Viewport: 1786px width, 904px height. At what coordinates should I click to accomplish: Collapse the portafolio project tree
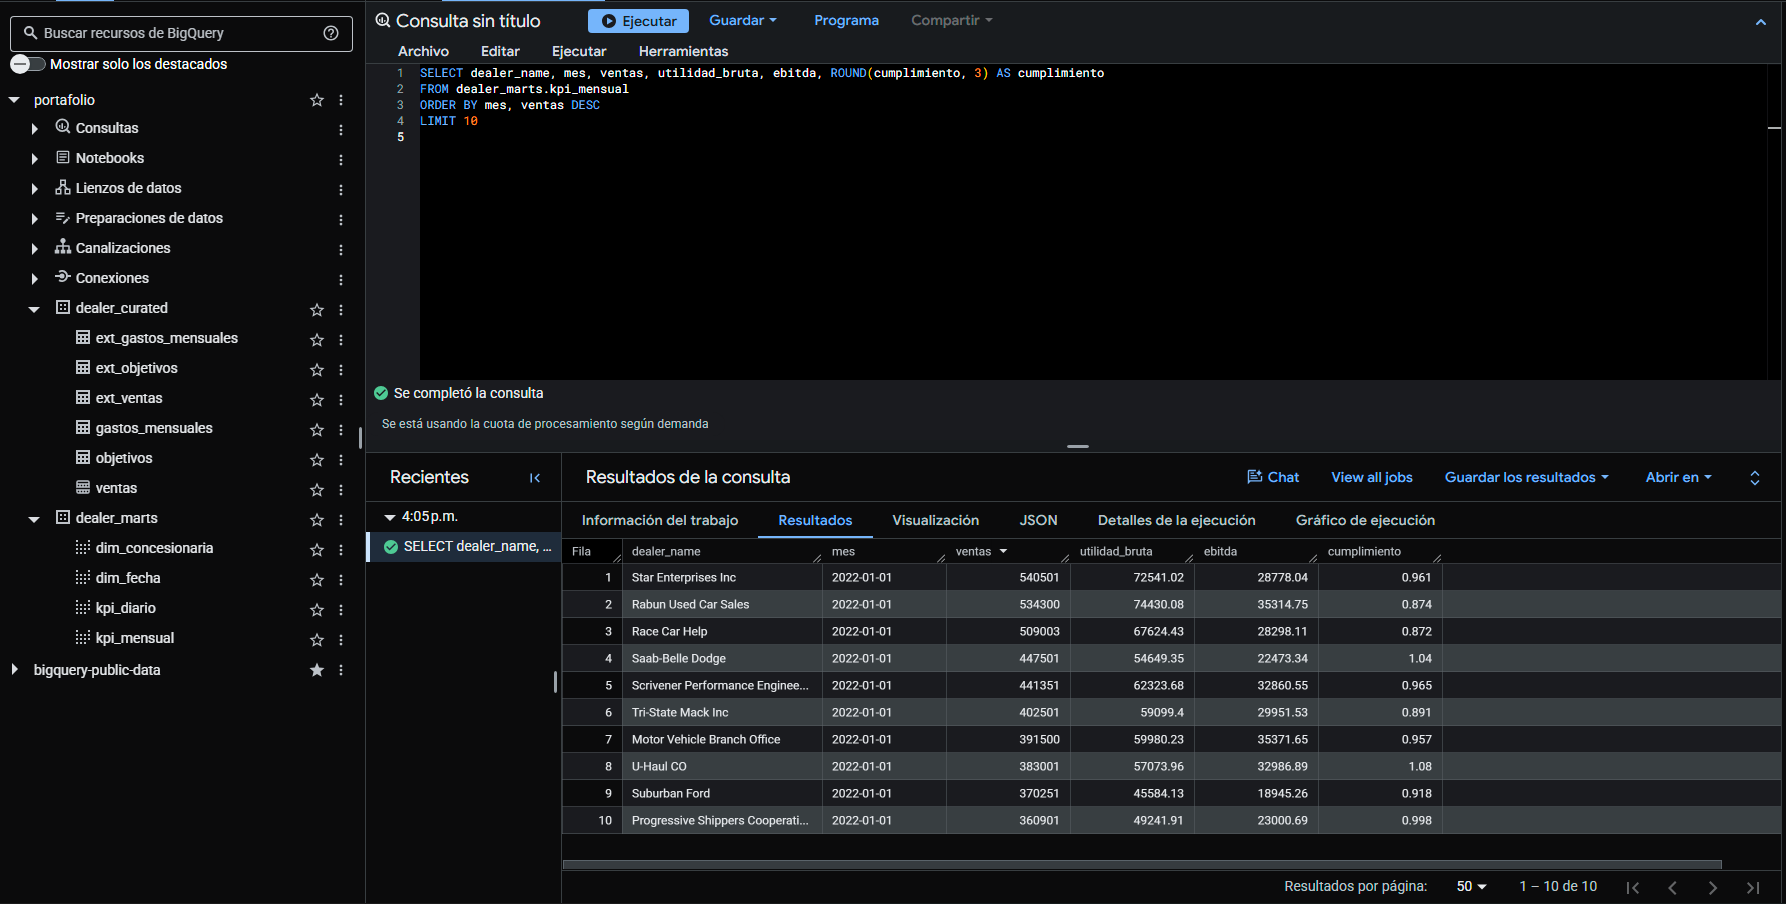(x=14, y=100)
